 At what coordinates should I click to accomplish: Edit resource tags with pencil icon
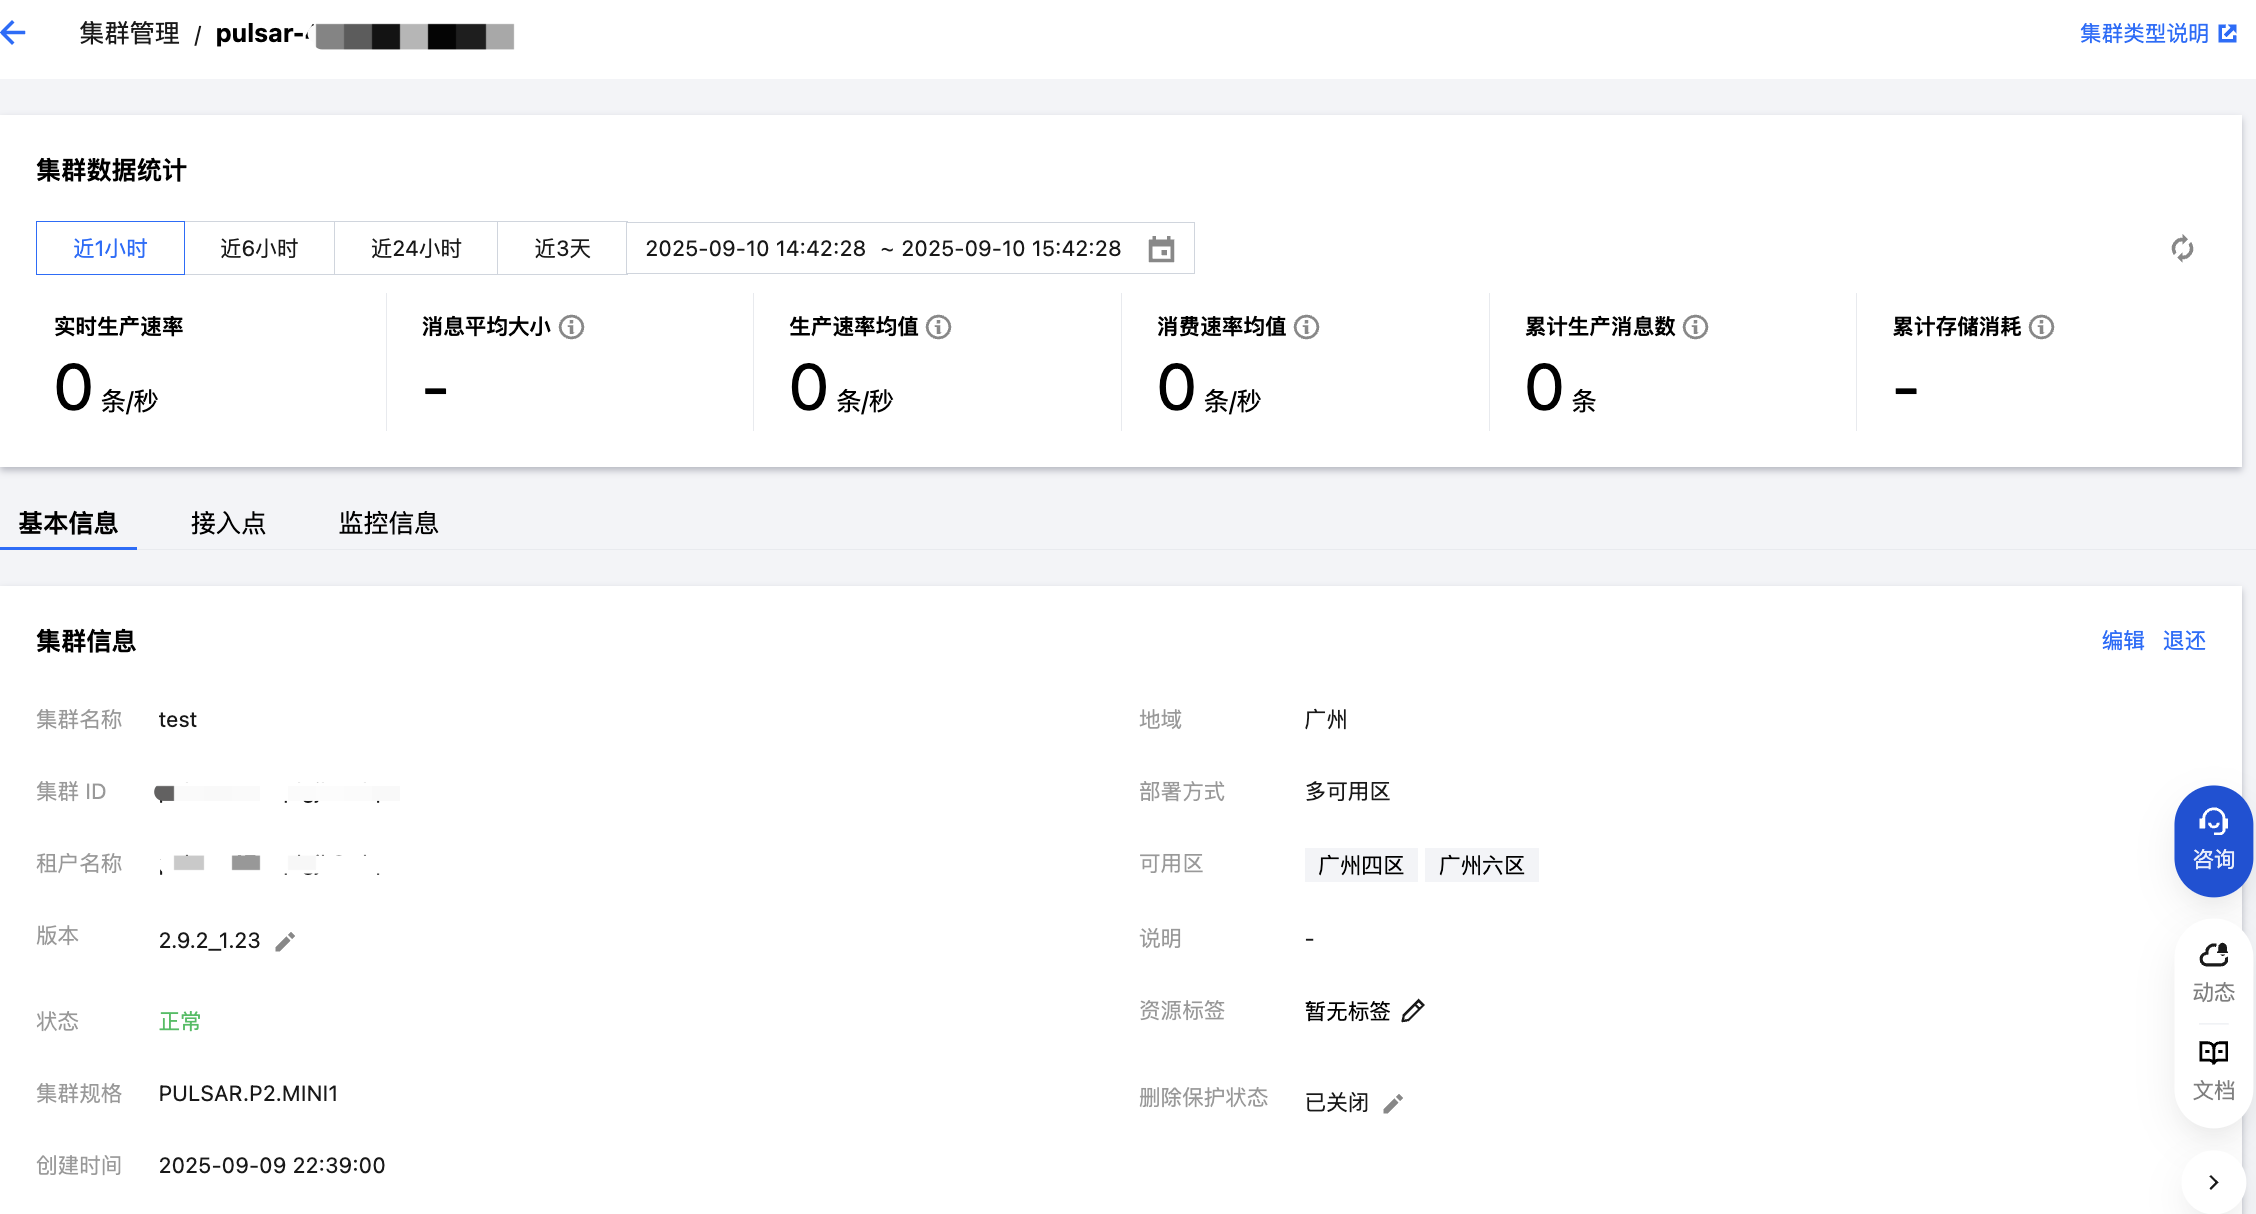pos(1413,1011)
